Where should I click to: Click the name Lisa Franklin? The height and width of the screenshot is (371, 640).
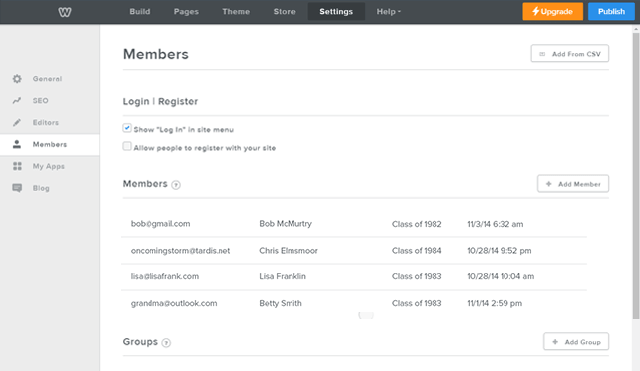282,276
